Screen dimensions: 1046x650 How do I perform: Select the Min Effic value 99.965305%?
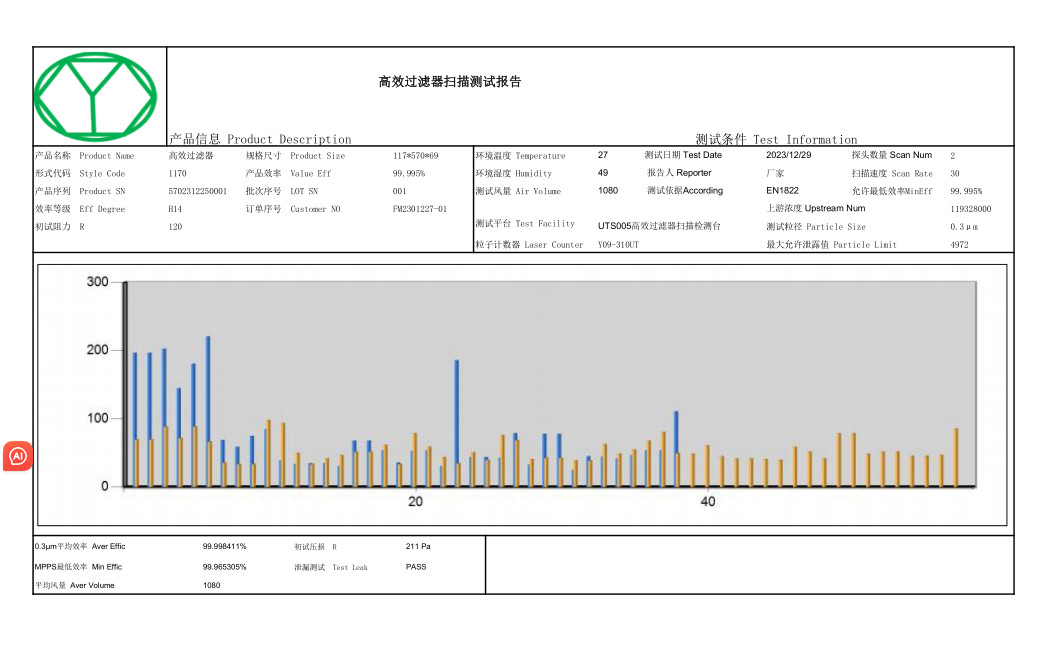tap(224, 567)
